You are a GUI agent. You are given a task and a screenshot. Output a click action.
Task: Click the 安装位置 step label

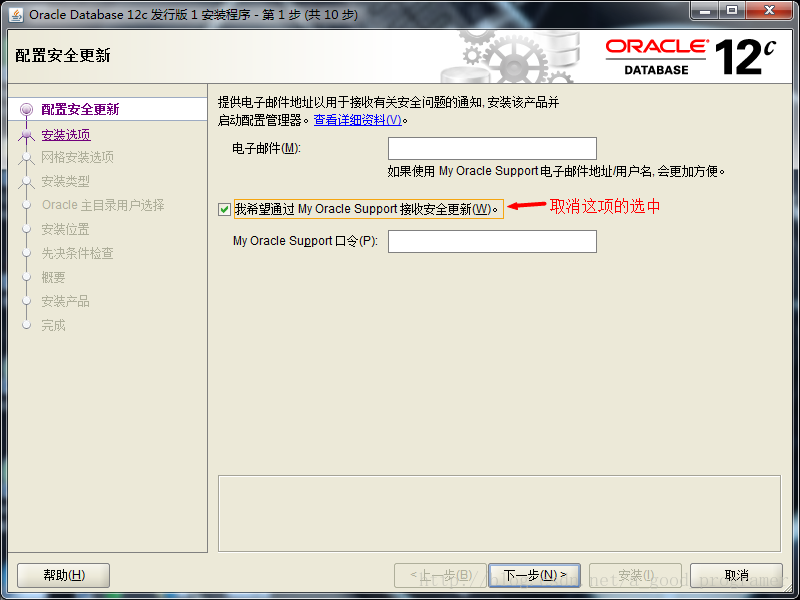pos(65,229)
